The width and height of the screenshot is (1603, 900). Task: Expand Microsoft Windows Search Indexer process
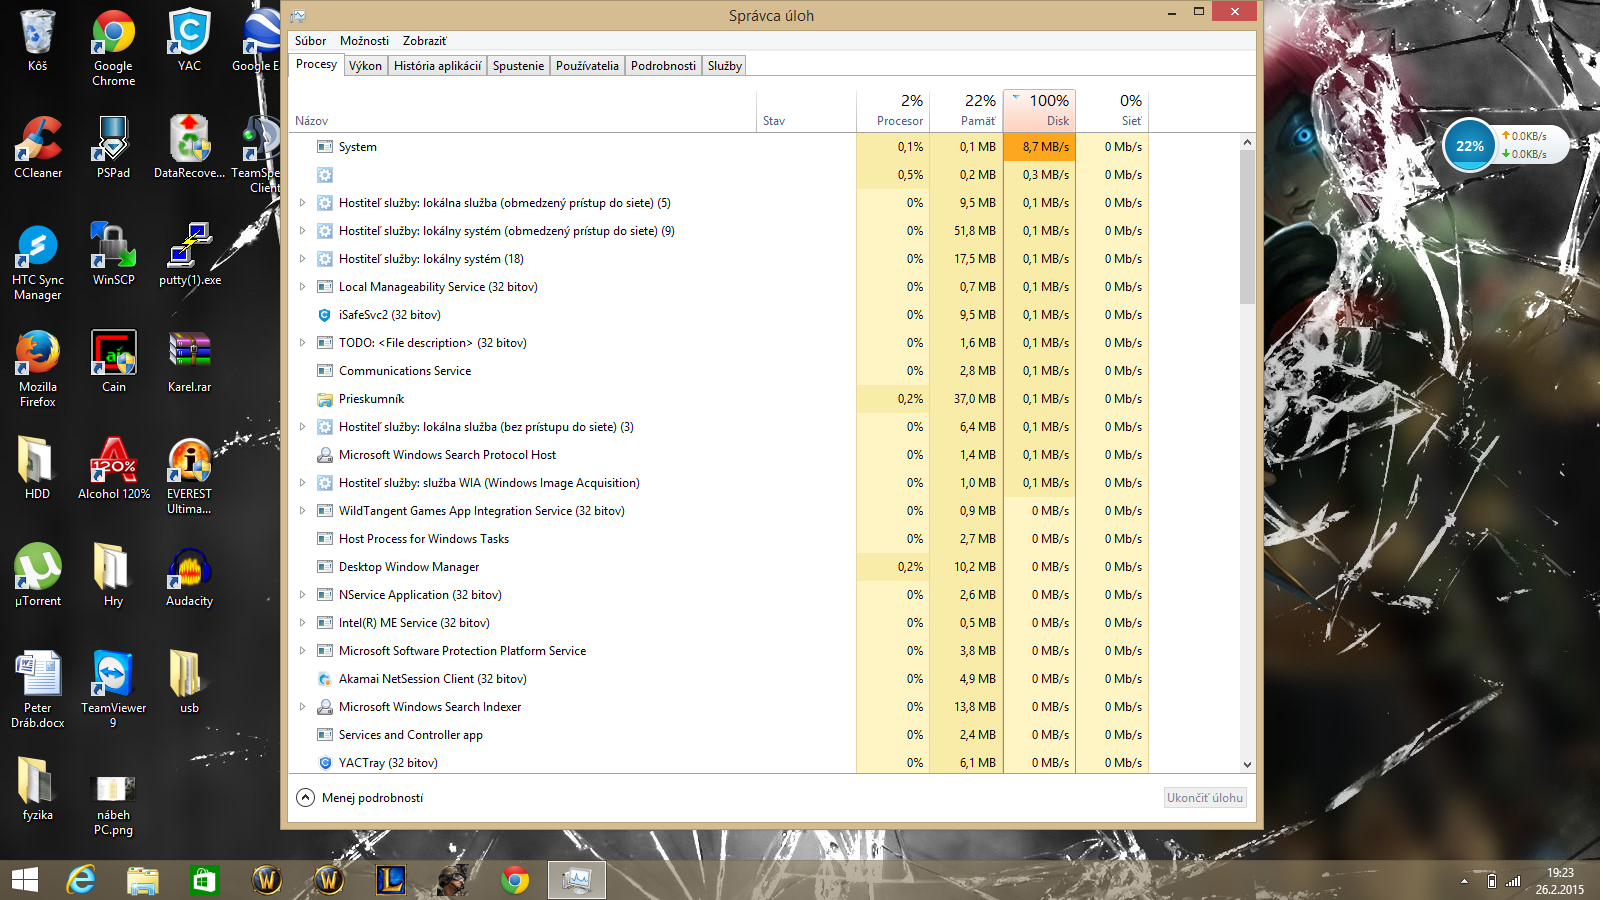point(303,707)
